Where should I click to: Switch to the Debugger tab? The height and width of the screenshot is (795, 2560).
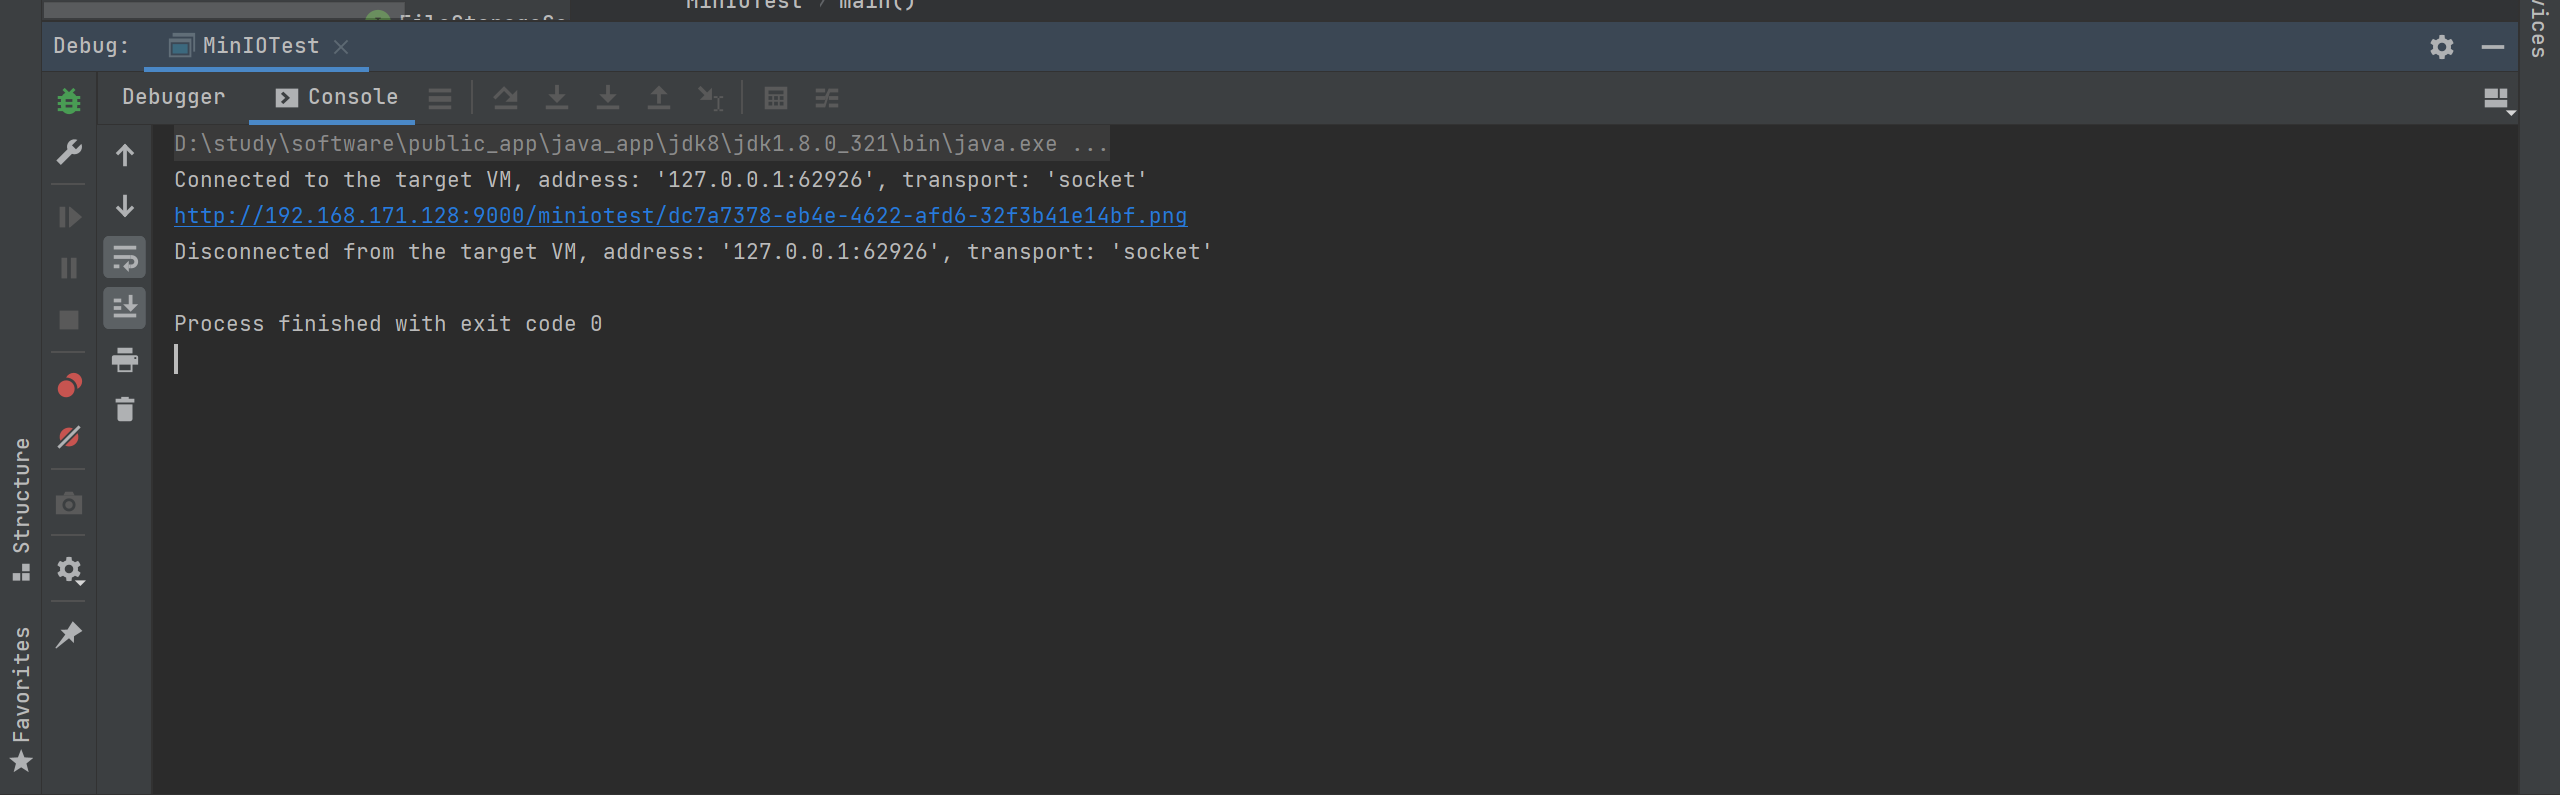pos(174,97)
